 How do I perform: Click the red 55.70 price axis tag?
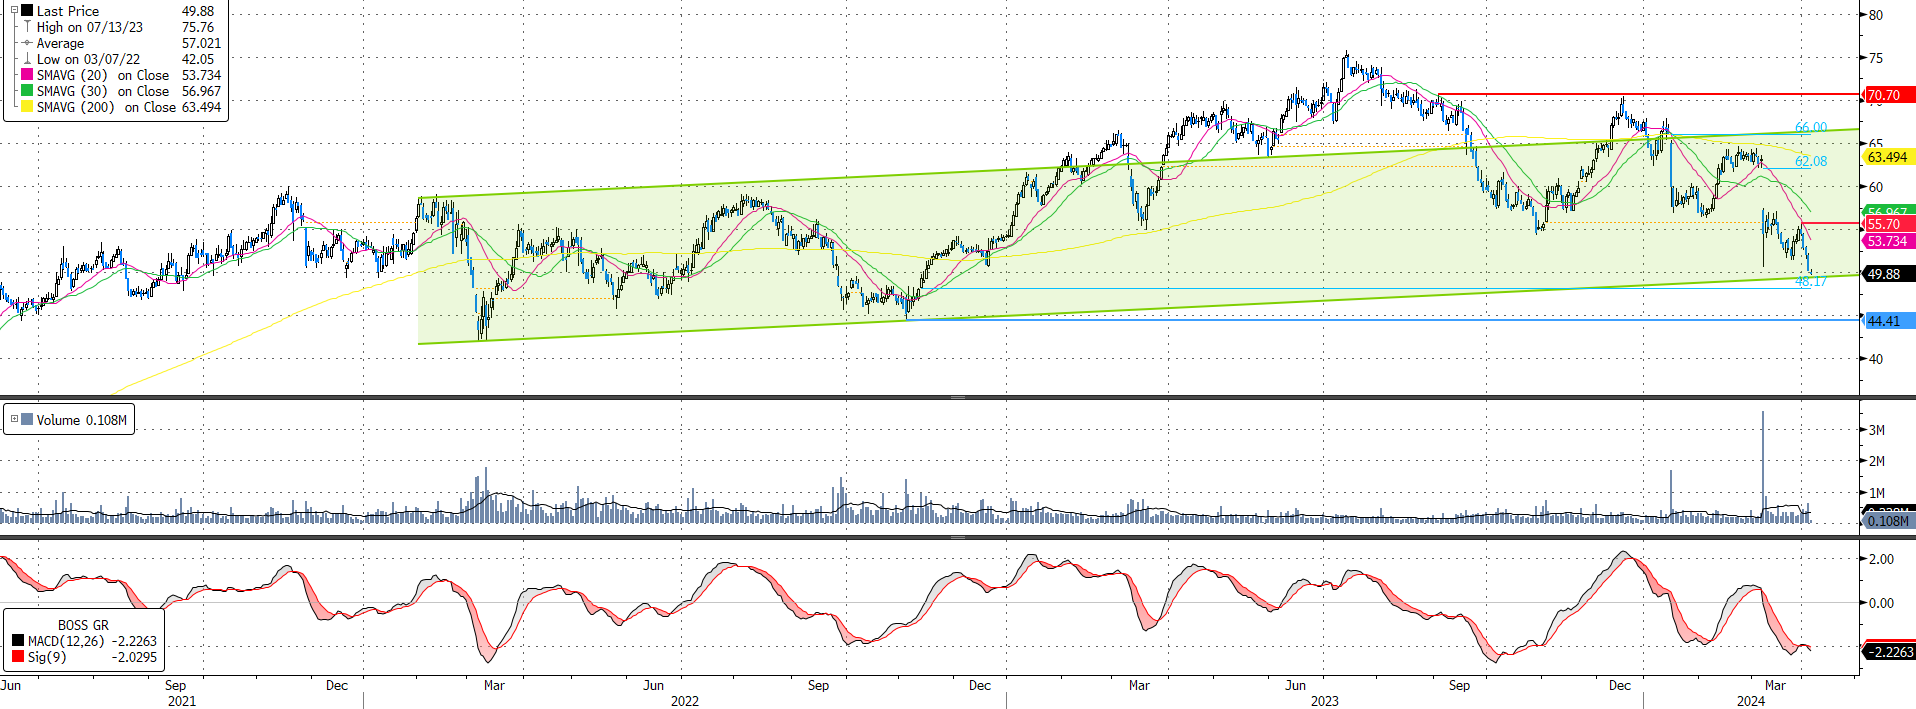click(1889, 225)
